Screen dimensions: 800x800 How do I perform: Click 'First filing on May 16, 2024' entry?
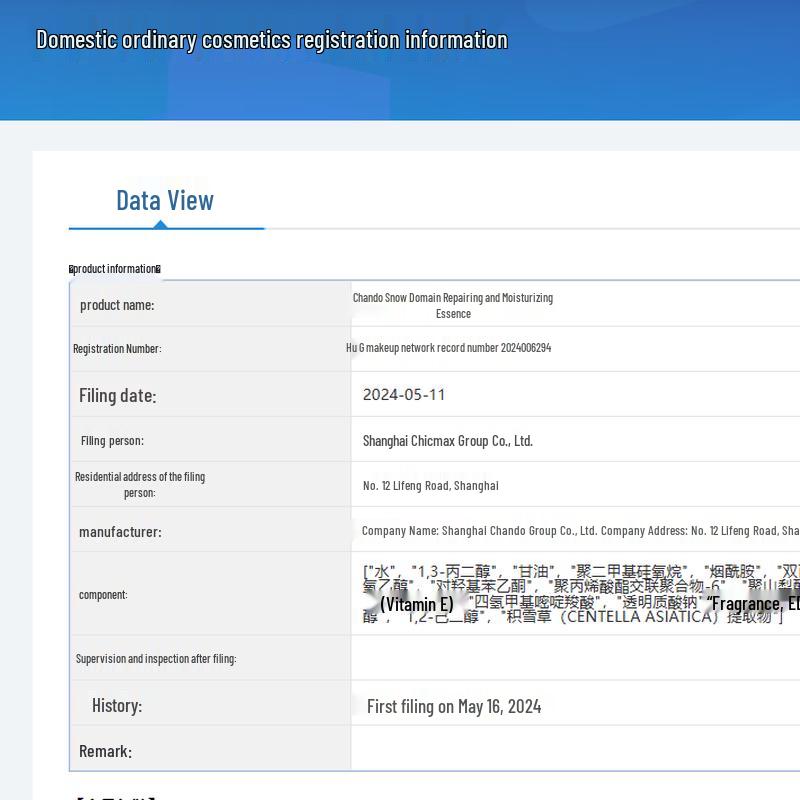pos(454,706)
